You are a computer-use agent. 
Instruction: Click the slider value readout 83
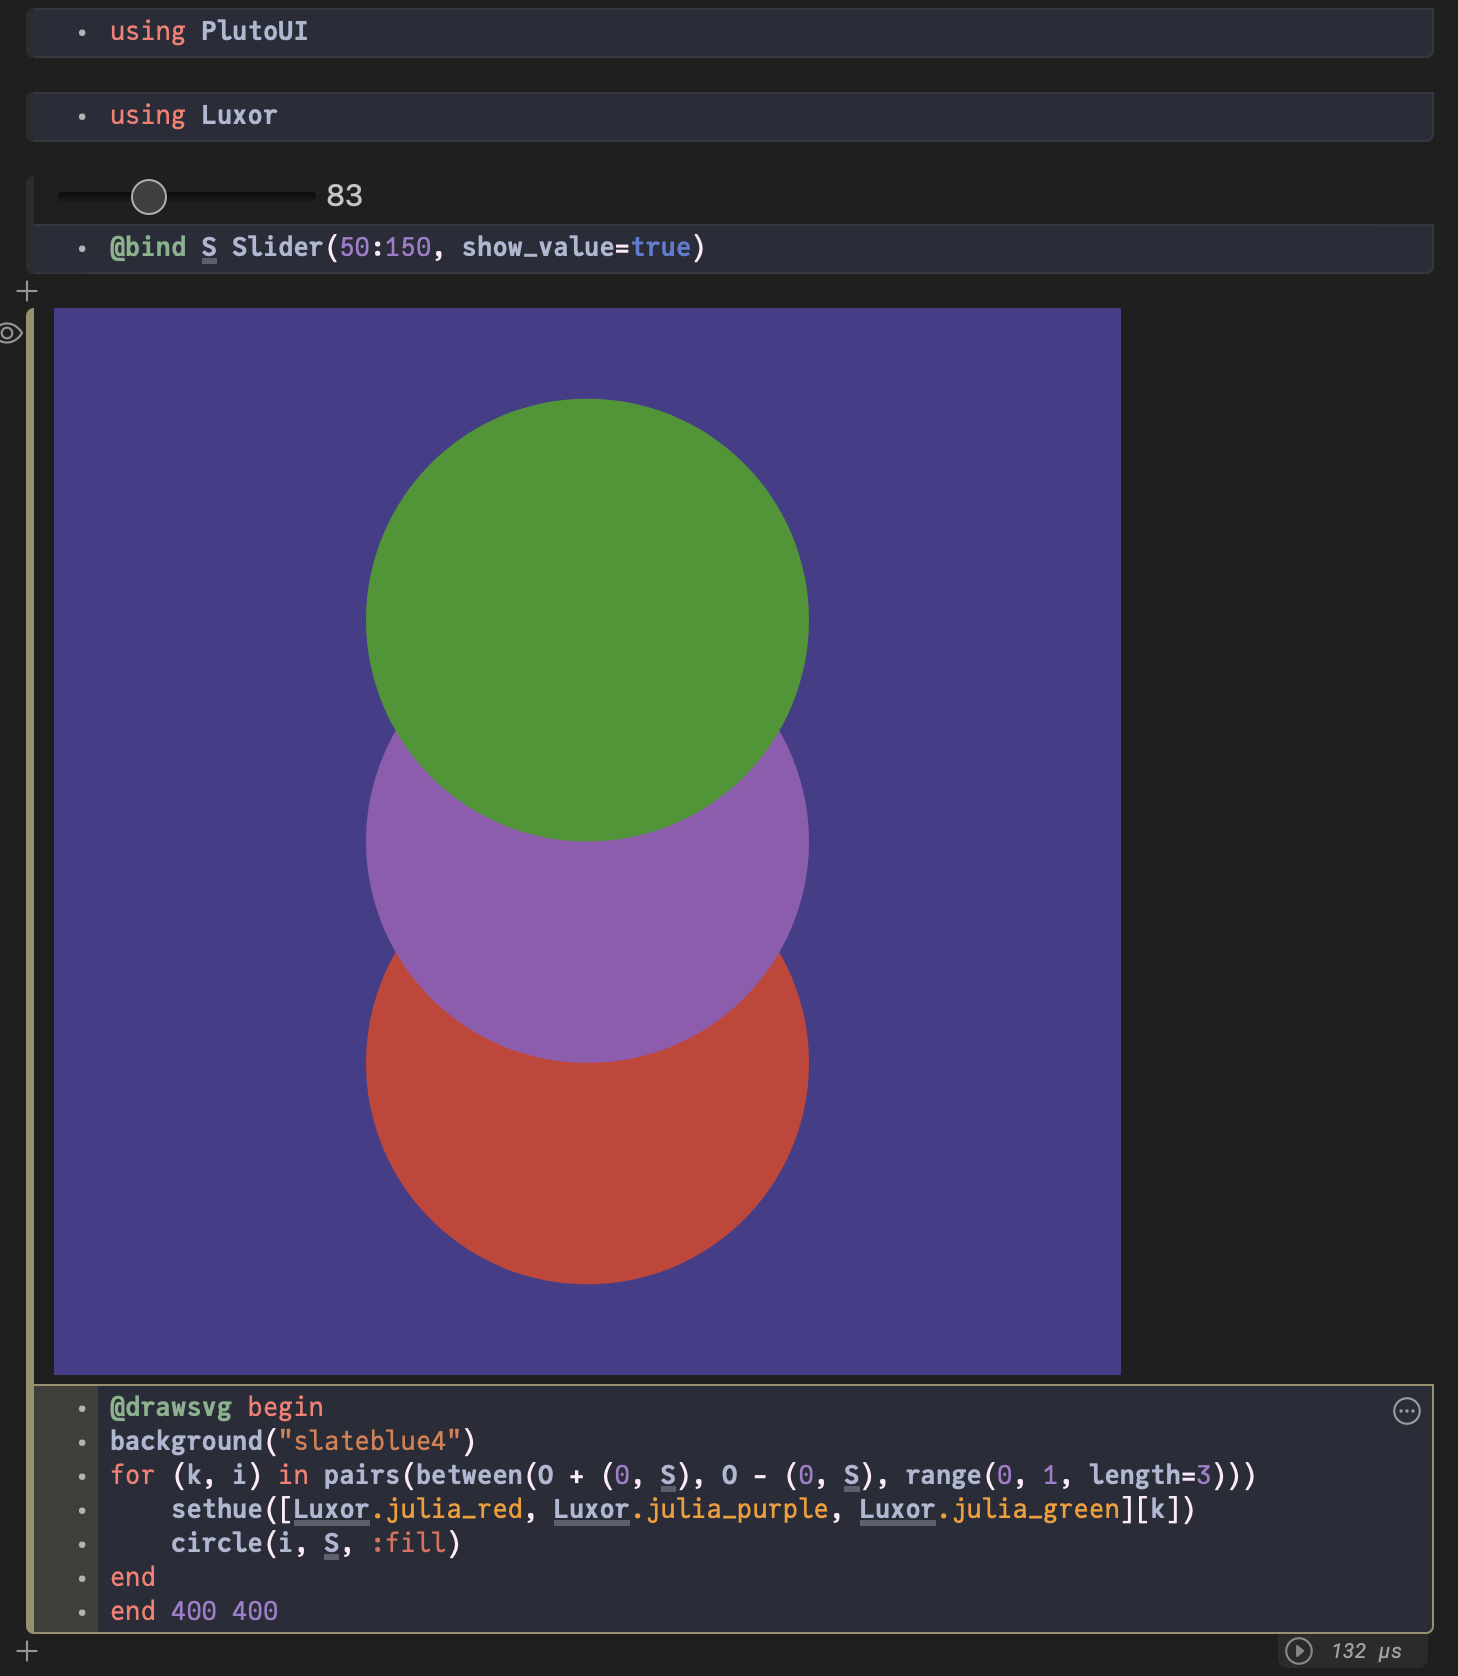pos(344,196)
